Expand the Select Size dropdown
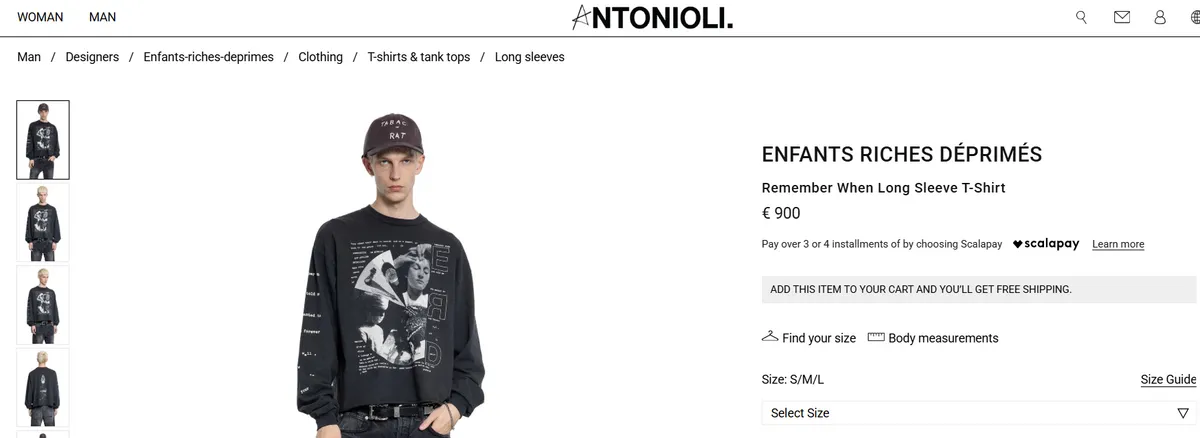The width and height of the screenshot is (1200, 438). [x=979, y=413]
